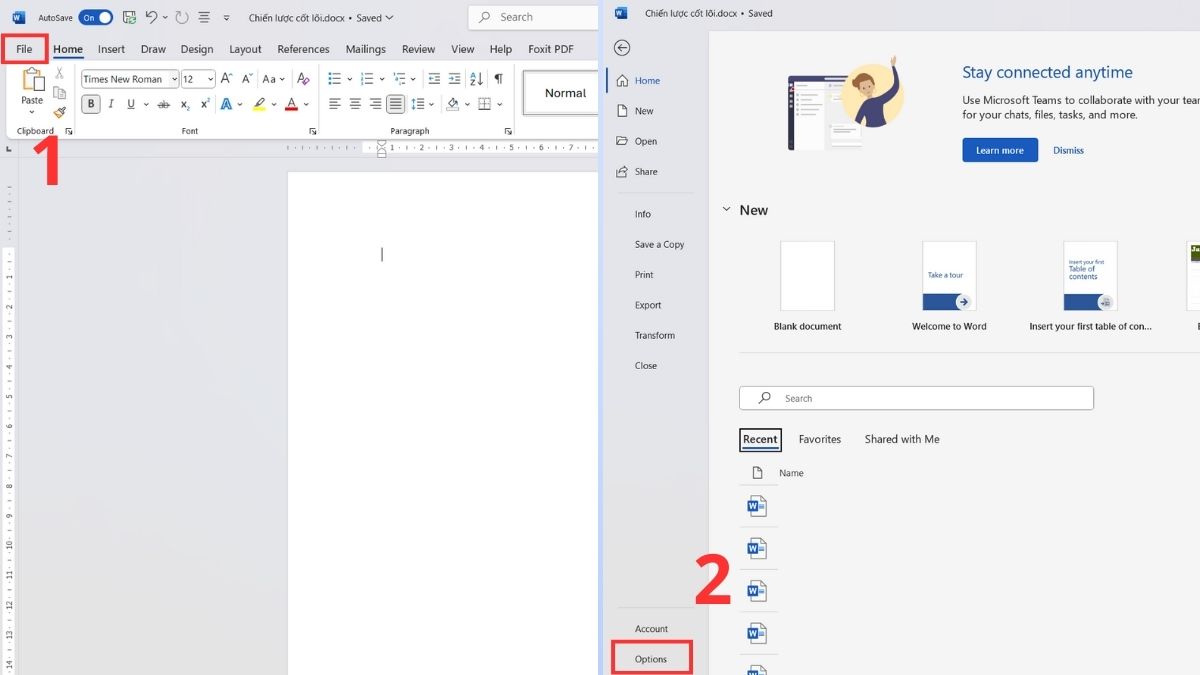Go to the References ribbon tab
The height and width of the screenshot is (675, 1200).
point(303,49)
